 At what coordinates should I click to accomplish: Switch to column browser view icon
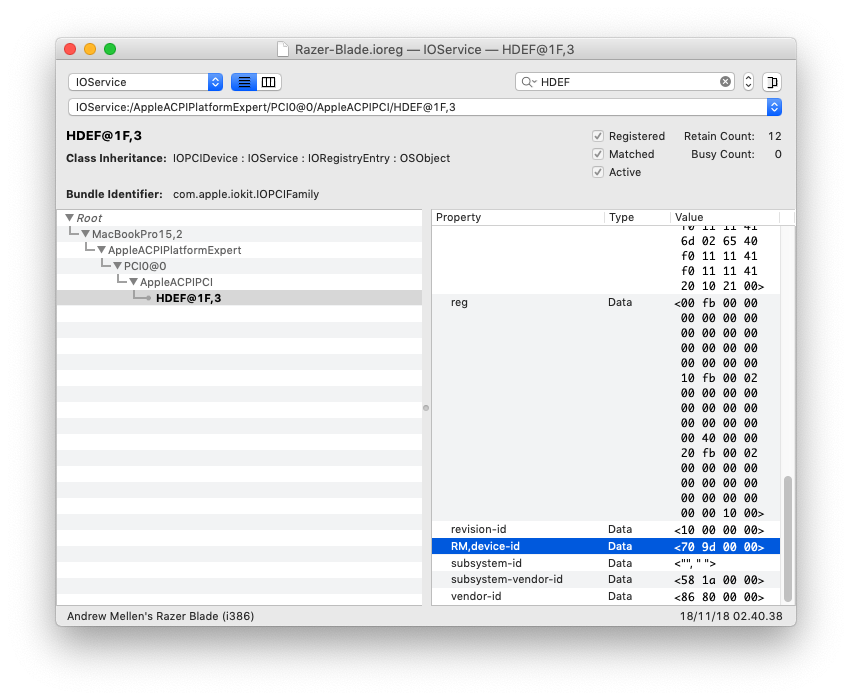[x=268, y=82]
